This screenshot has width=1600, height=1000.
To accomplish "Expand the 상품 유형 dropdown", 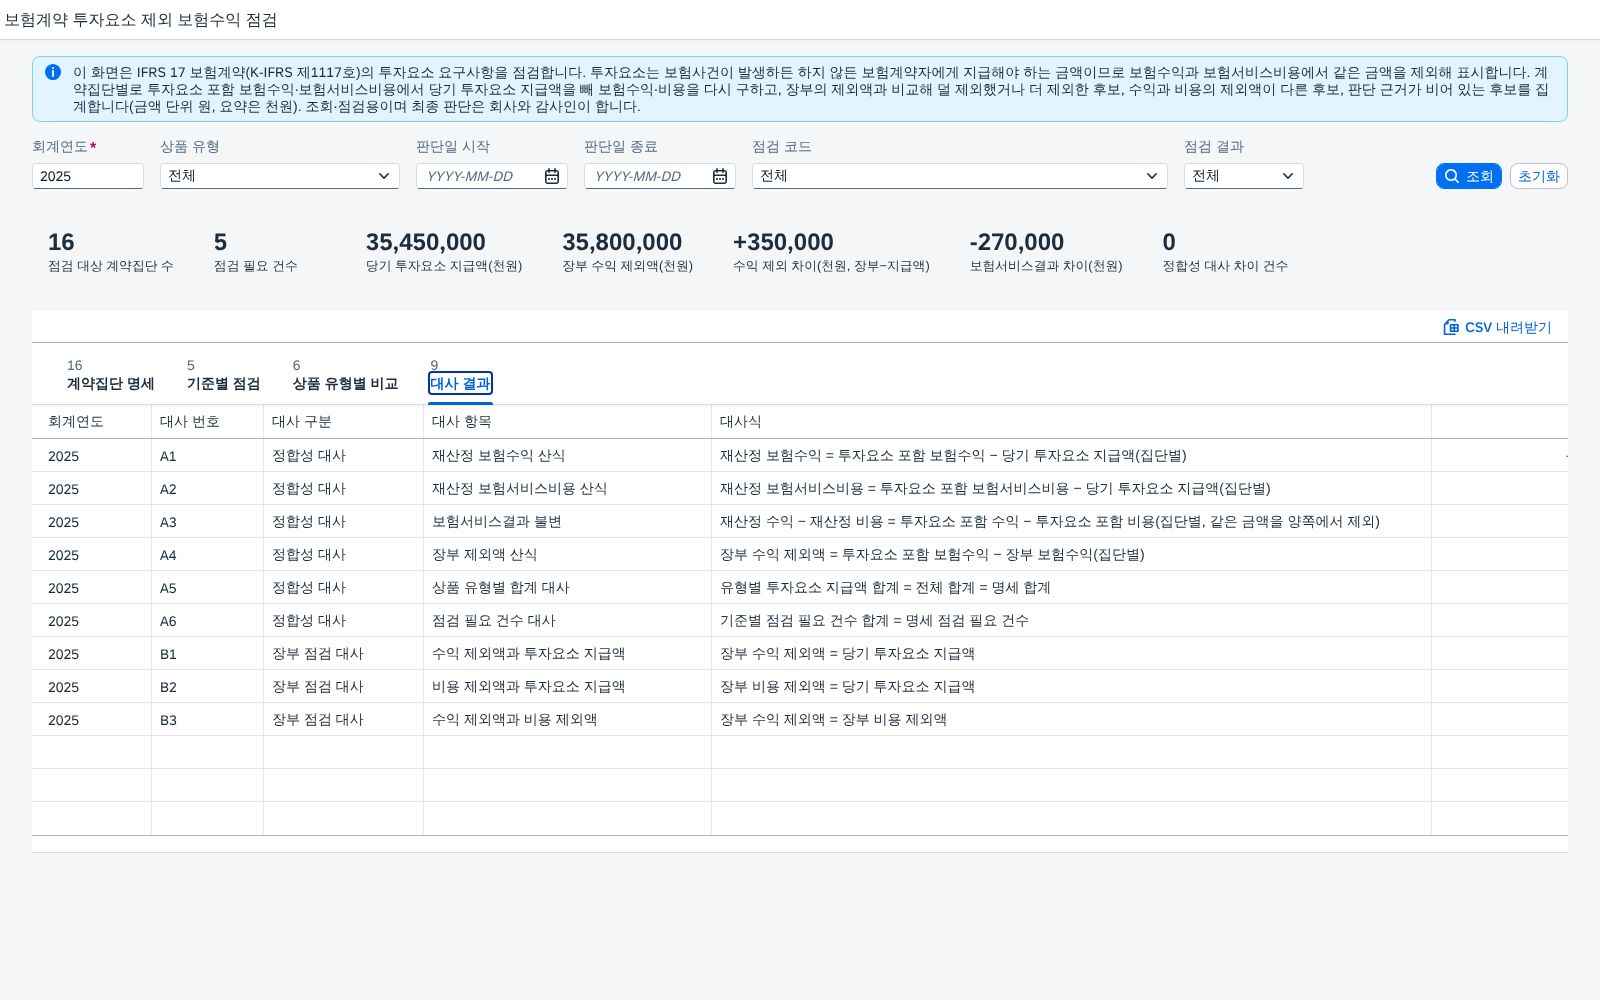I will pyautogui.click(x=383, y=176).
